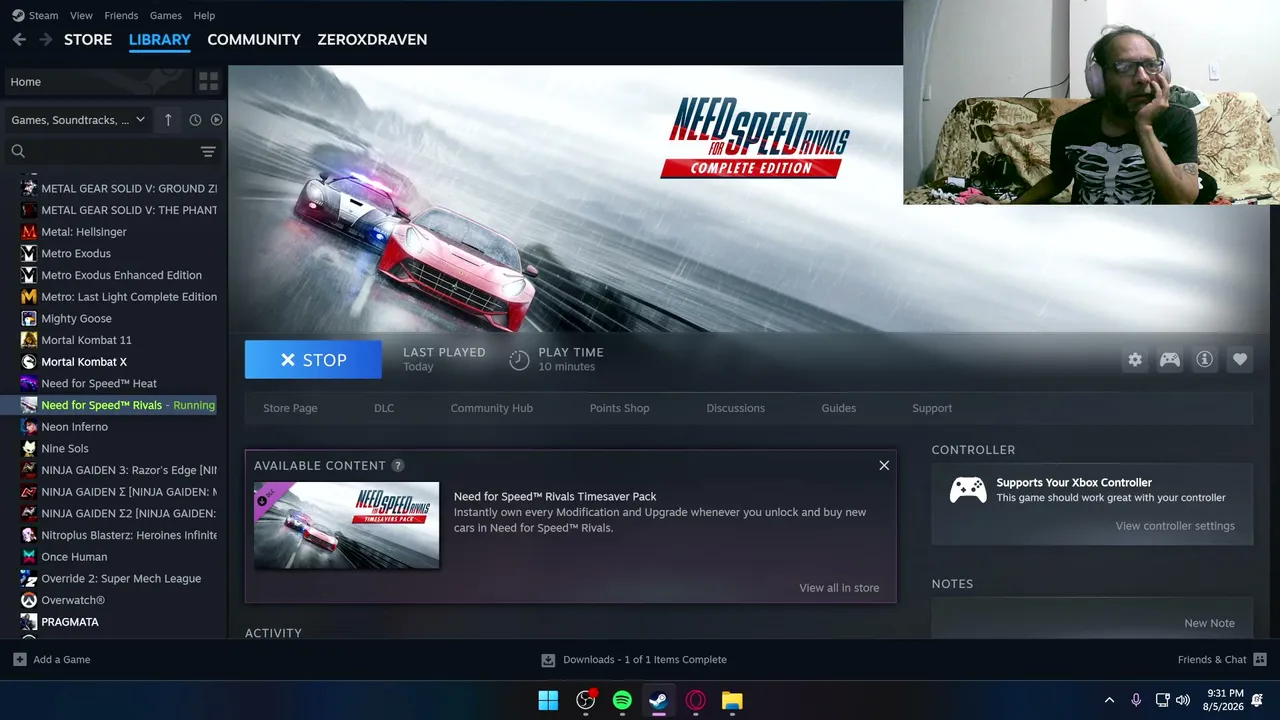Select Metal: Hellsinger game icon in list

[x=29, y=232]
